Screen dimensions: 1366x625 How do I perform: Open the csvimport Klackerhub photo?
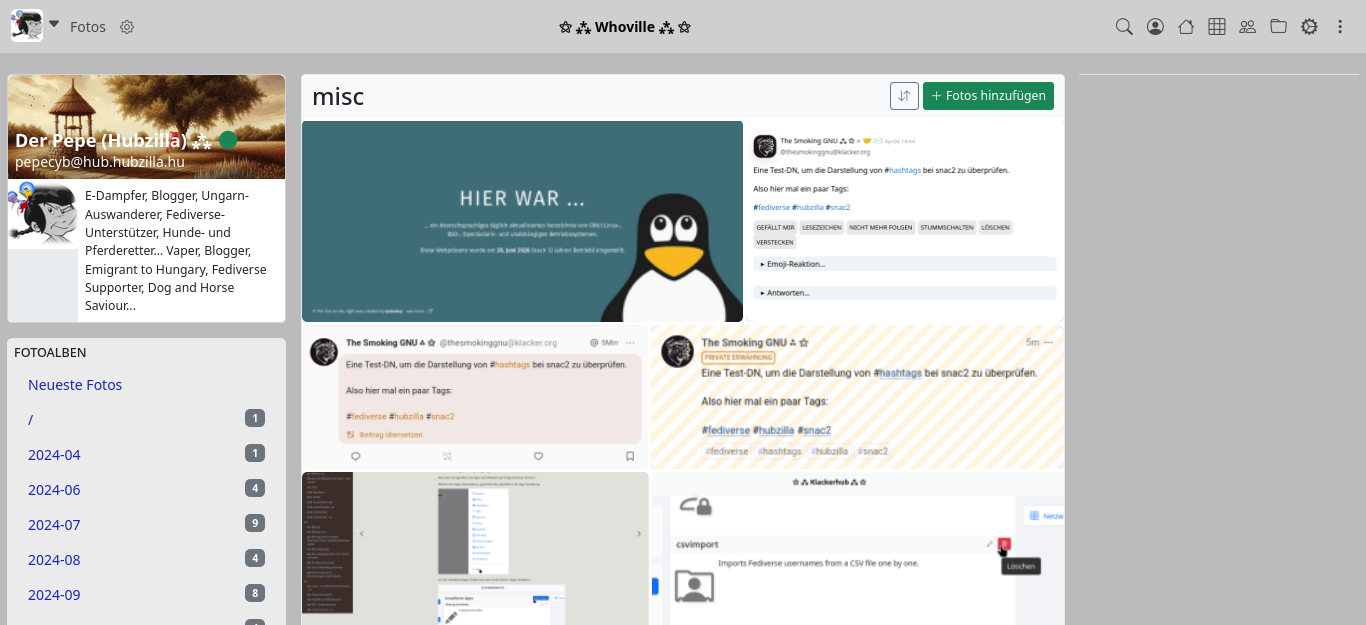857,548
